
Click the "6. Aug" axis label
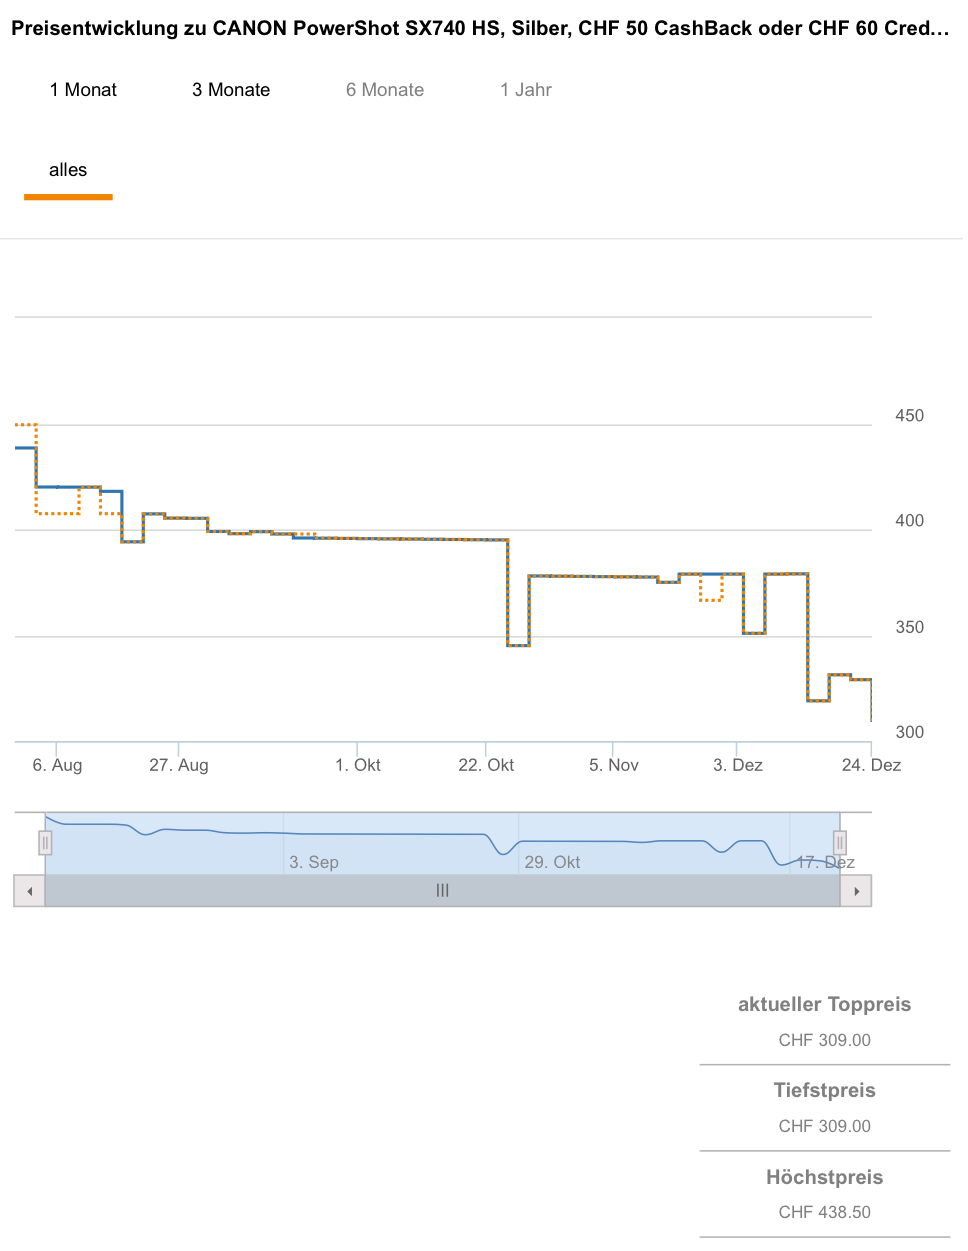click(x=57, y=765)
